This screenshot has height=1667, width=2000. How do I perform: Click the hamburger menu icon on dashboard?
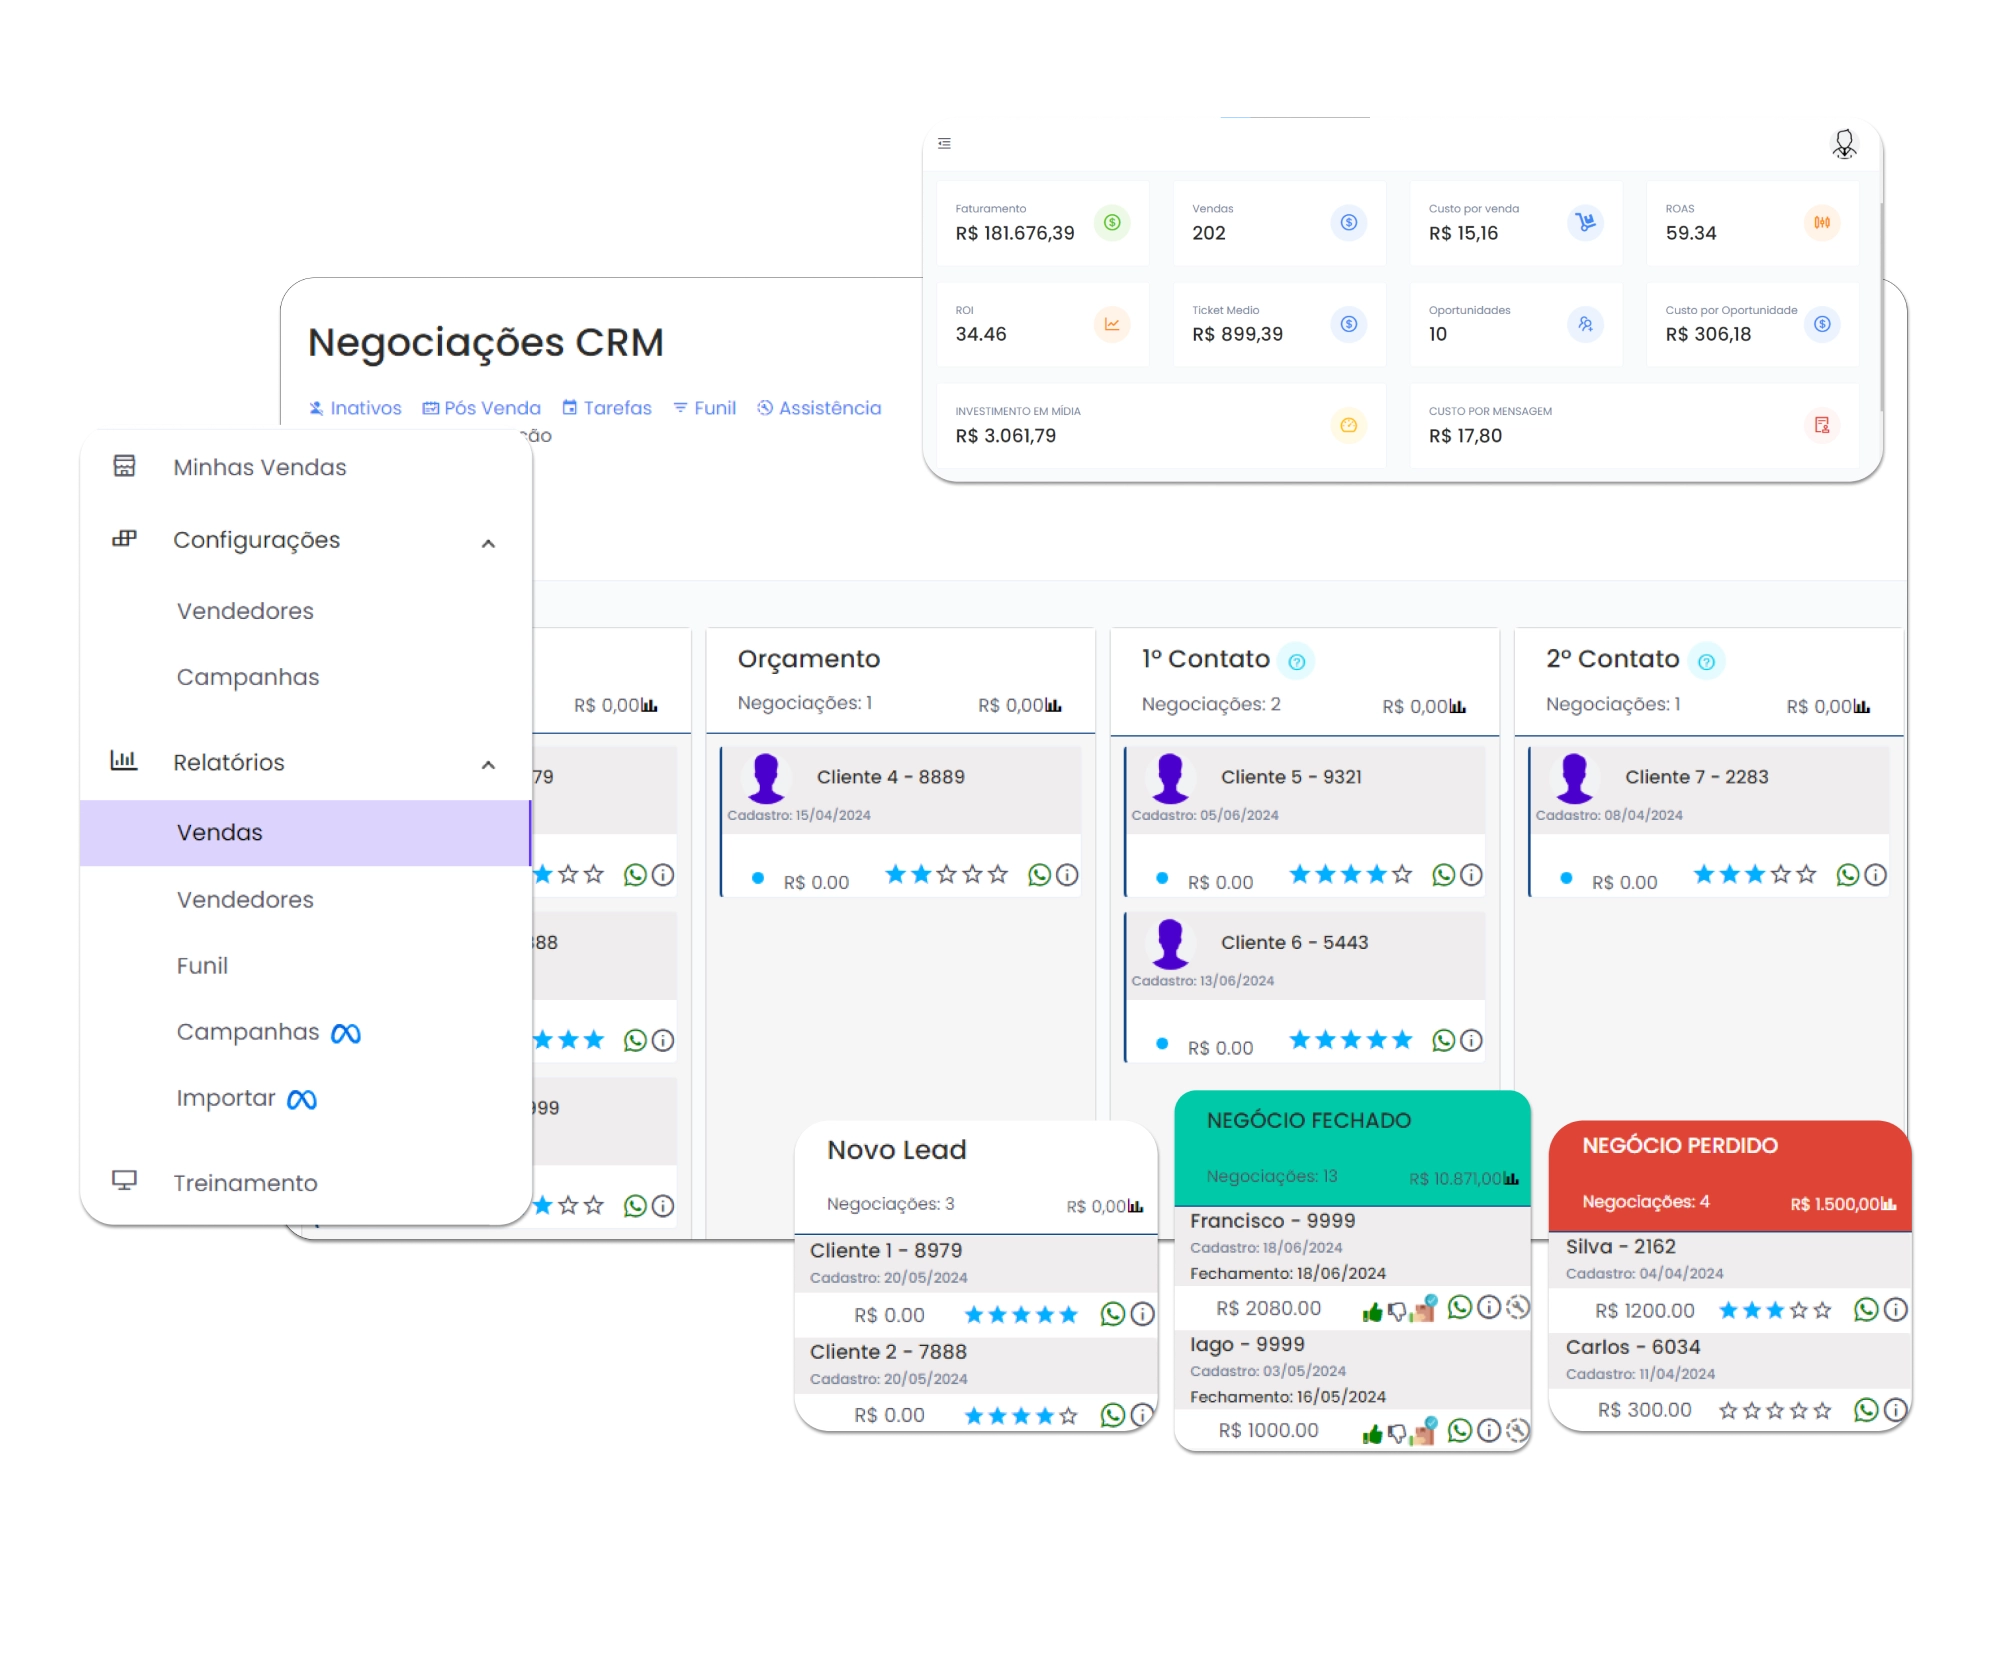944,144
